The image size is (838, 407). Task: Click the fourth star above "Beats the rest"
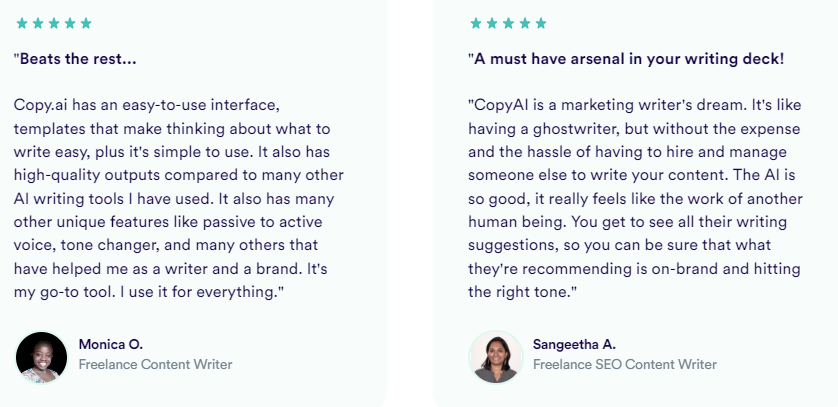(69, 23)
